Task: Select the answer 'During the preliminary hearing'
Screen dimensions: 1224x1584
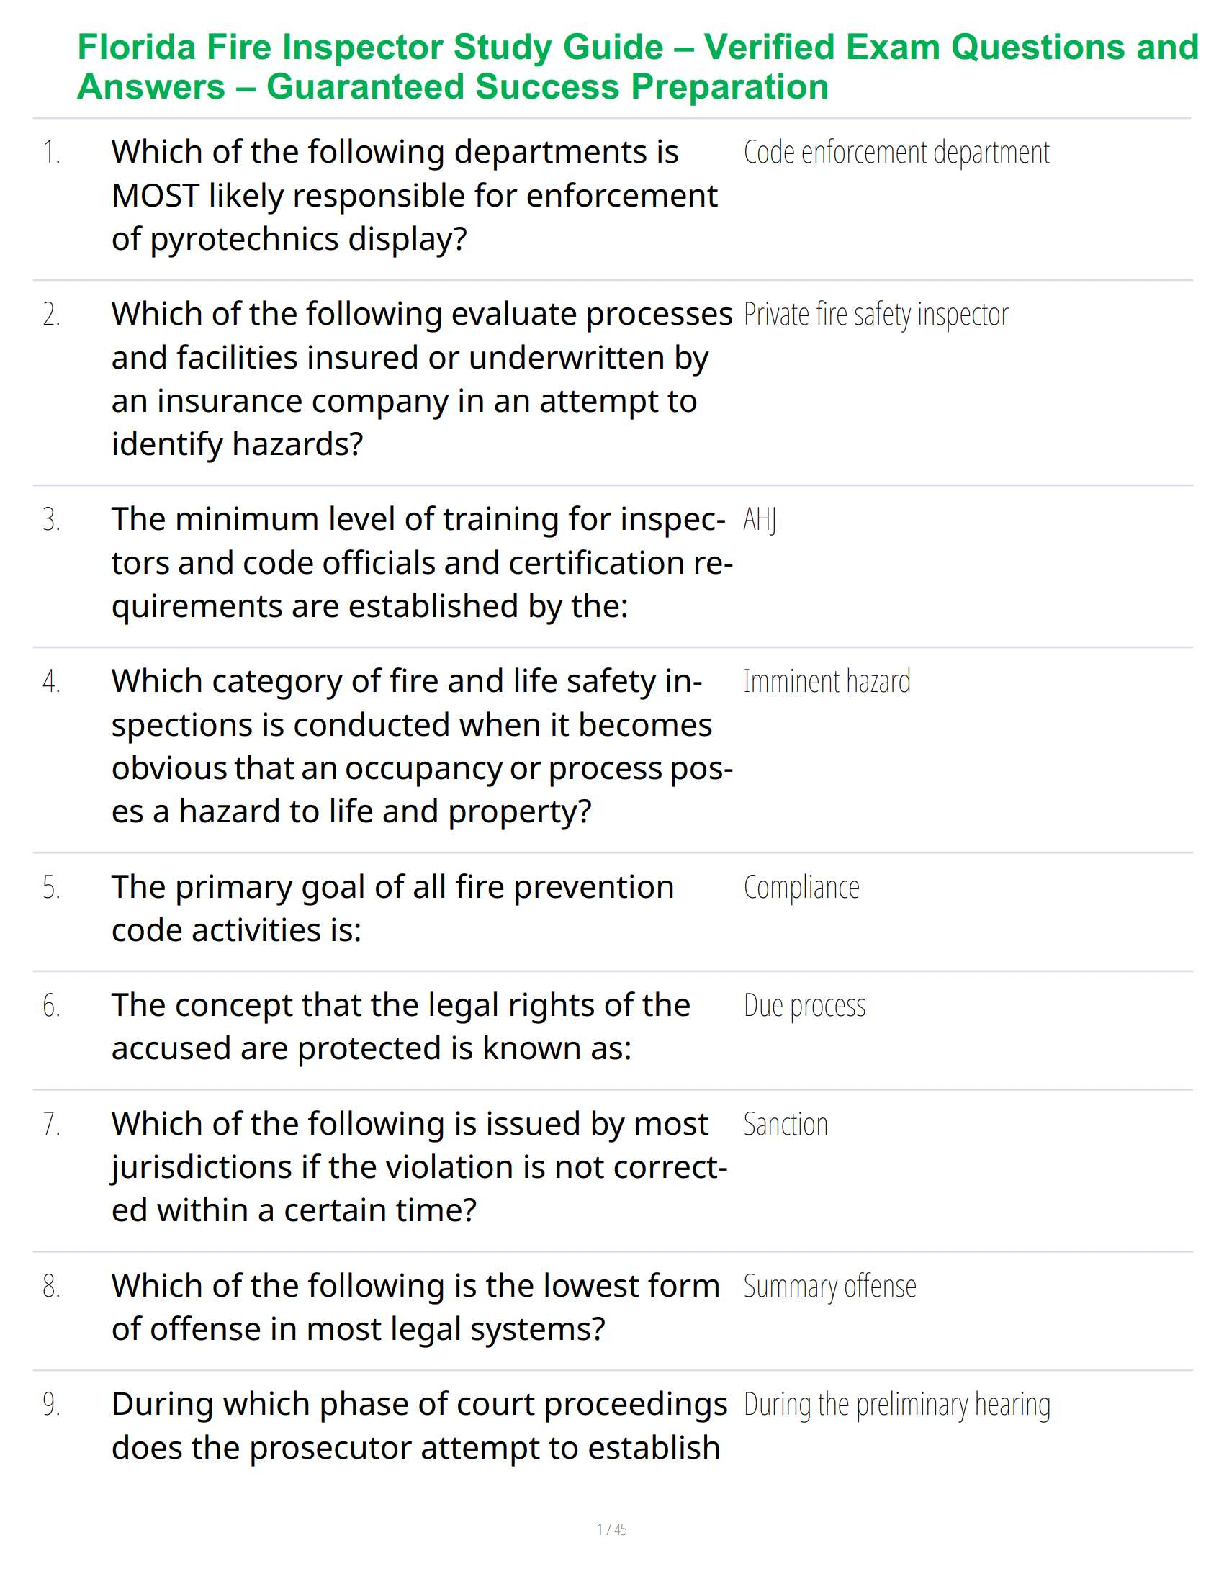Action: tap(896, 1406)
